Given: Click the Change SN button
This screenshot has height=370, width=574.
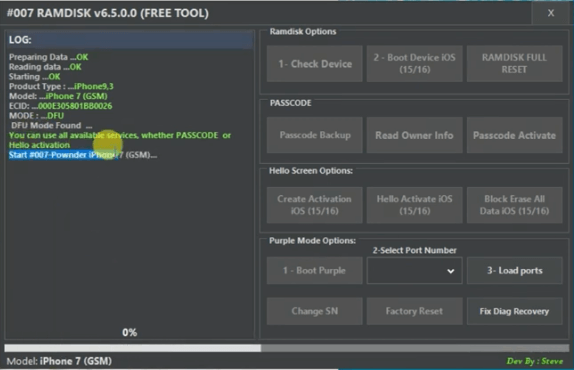Looking at the screenshot, I should pos(315,311).
